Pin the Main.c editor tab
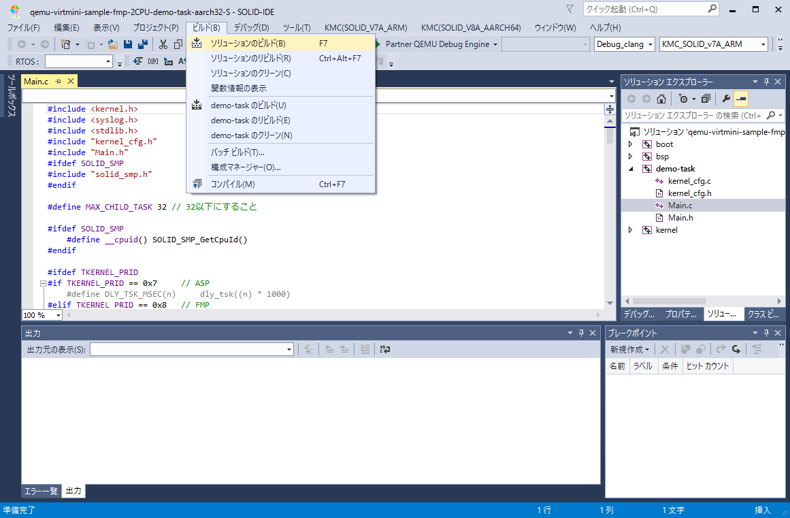 pyautogui.click(x=59, y=81)
